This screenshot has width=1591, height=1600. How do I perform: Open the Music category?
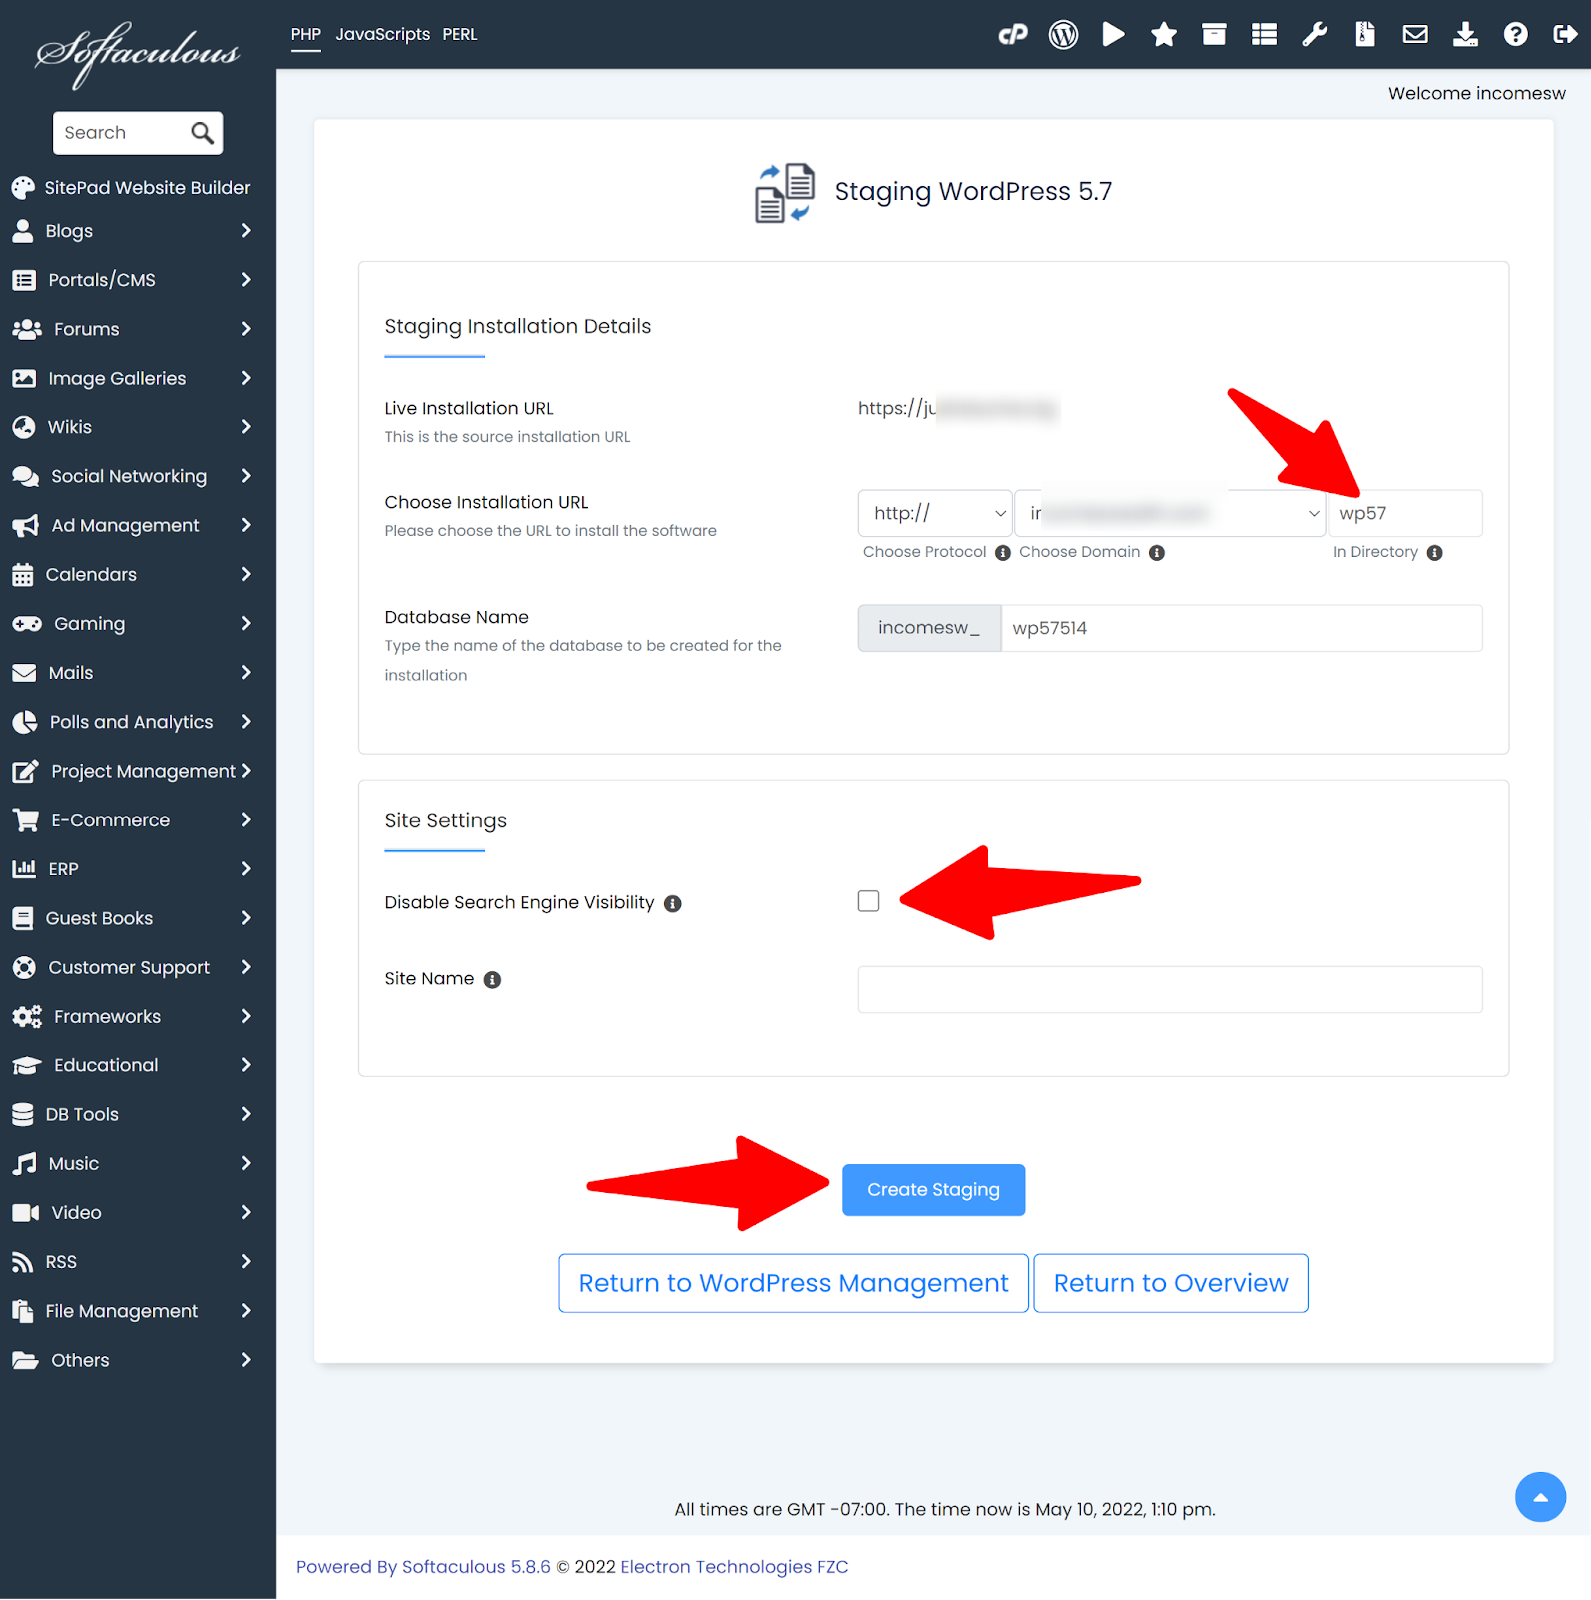click(131, 1163)
